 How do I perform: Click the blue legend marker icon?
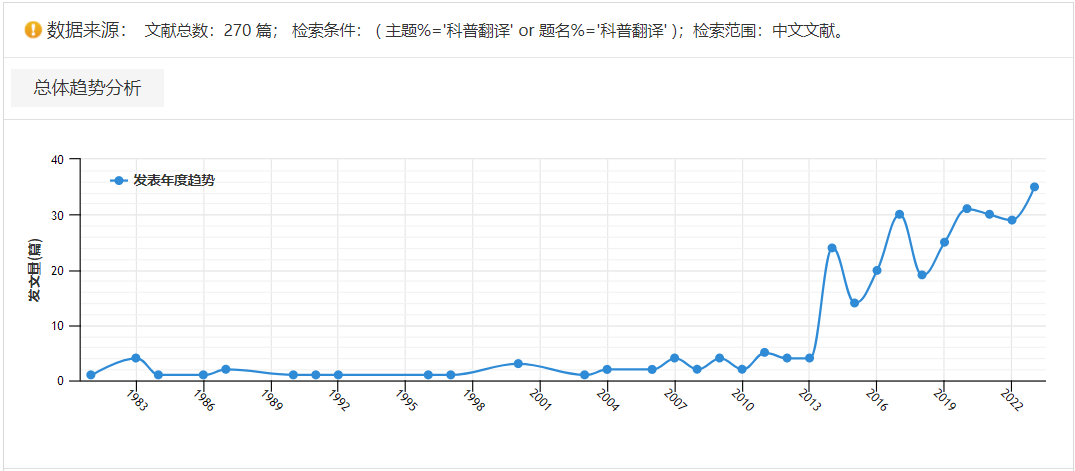pyautogui.click(x=119, y=181)
